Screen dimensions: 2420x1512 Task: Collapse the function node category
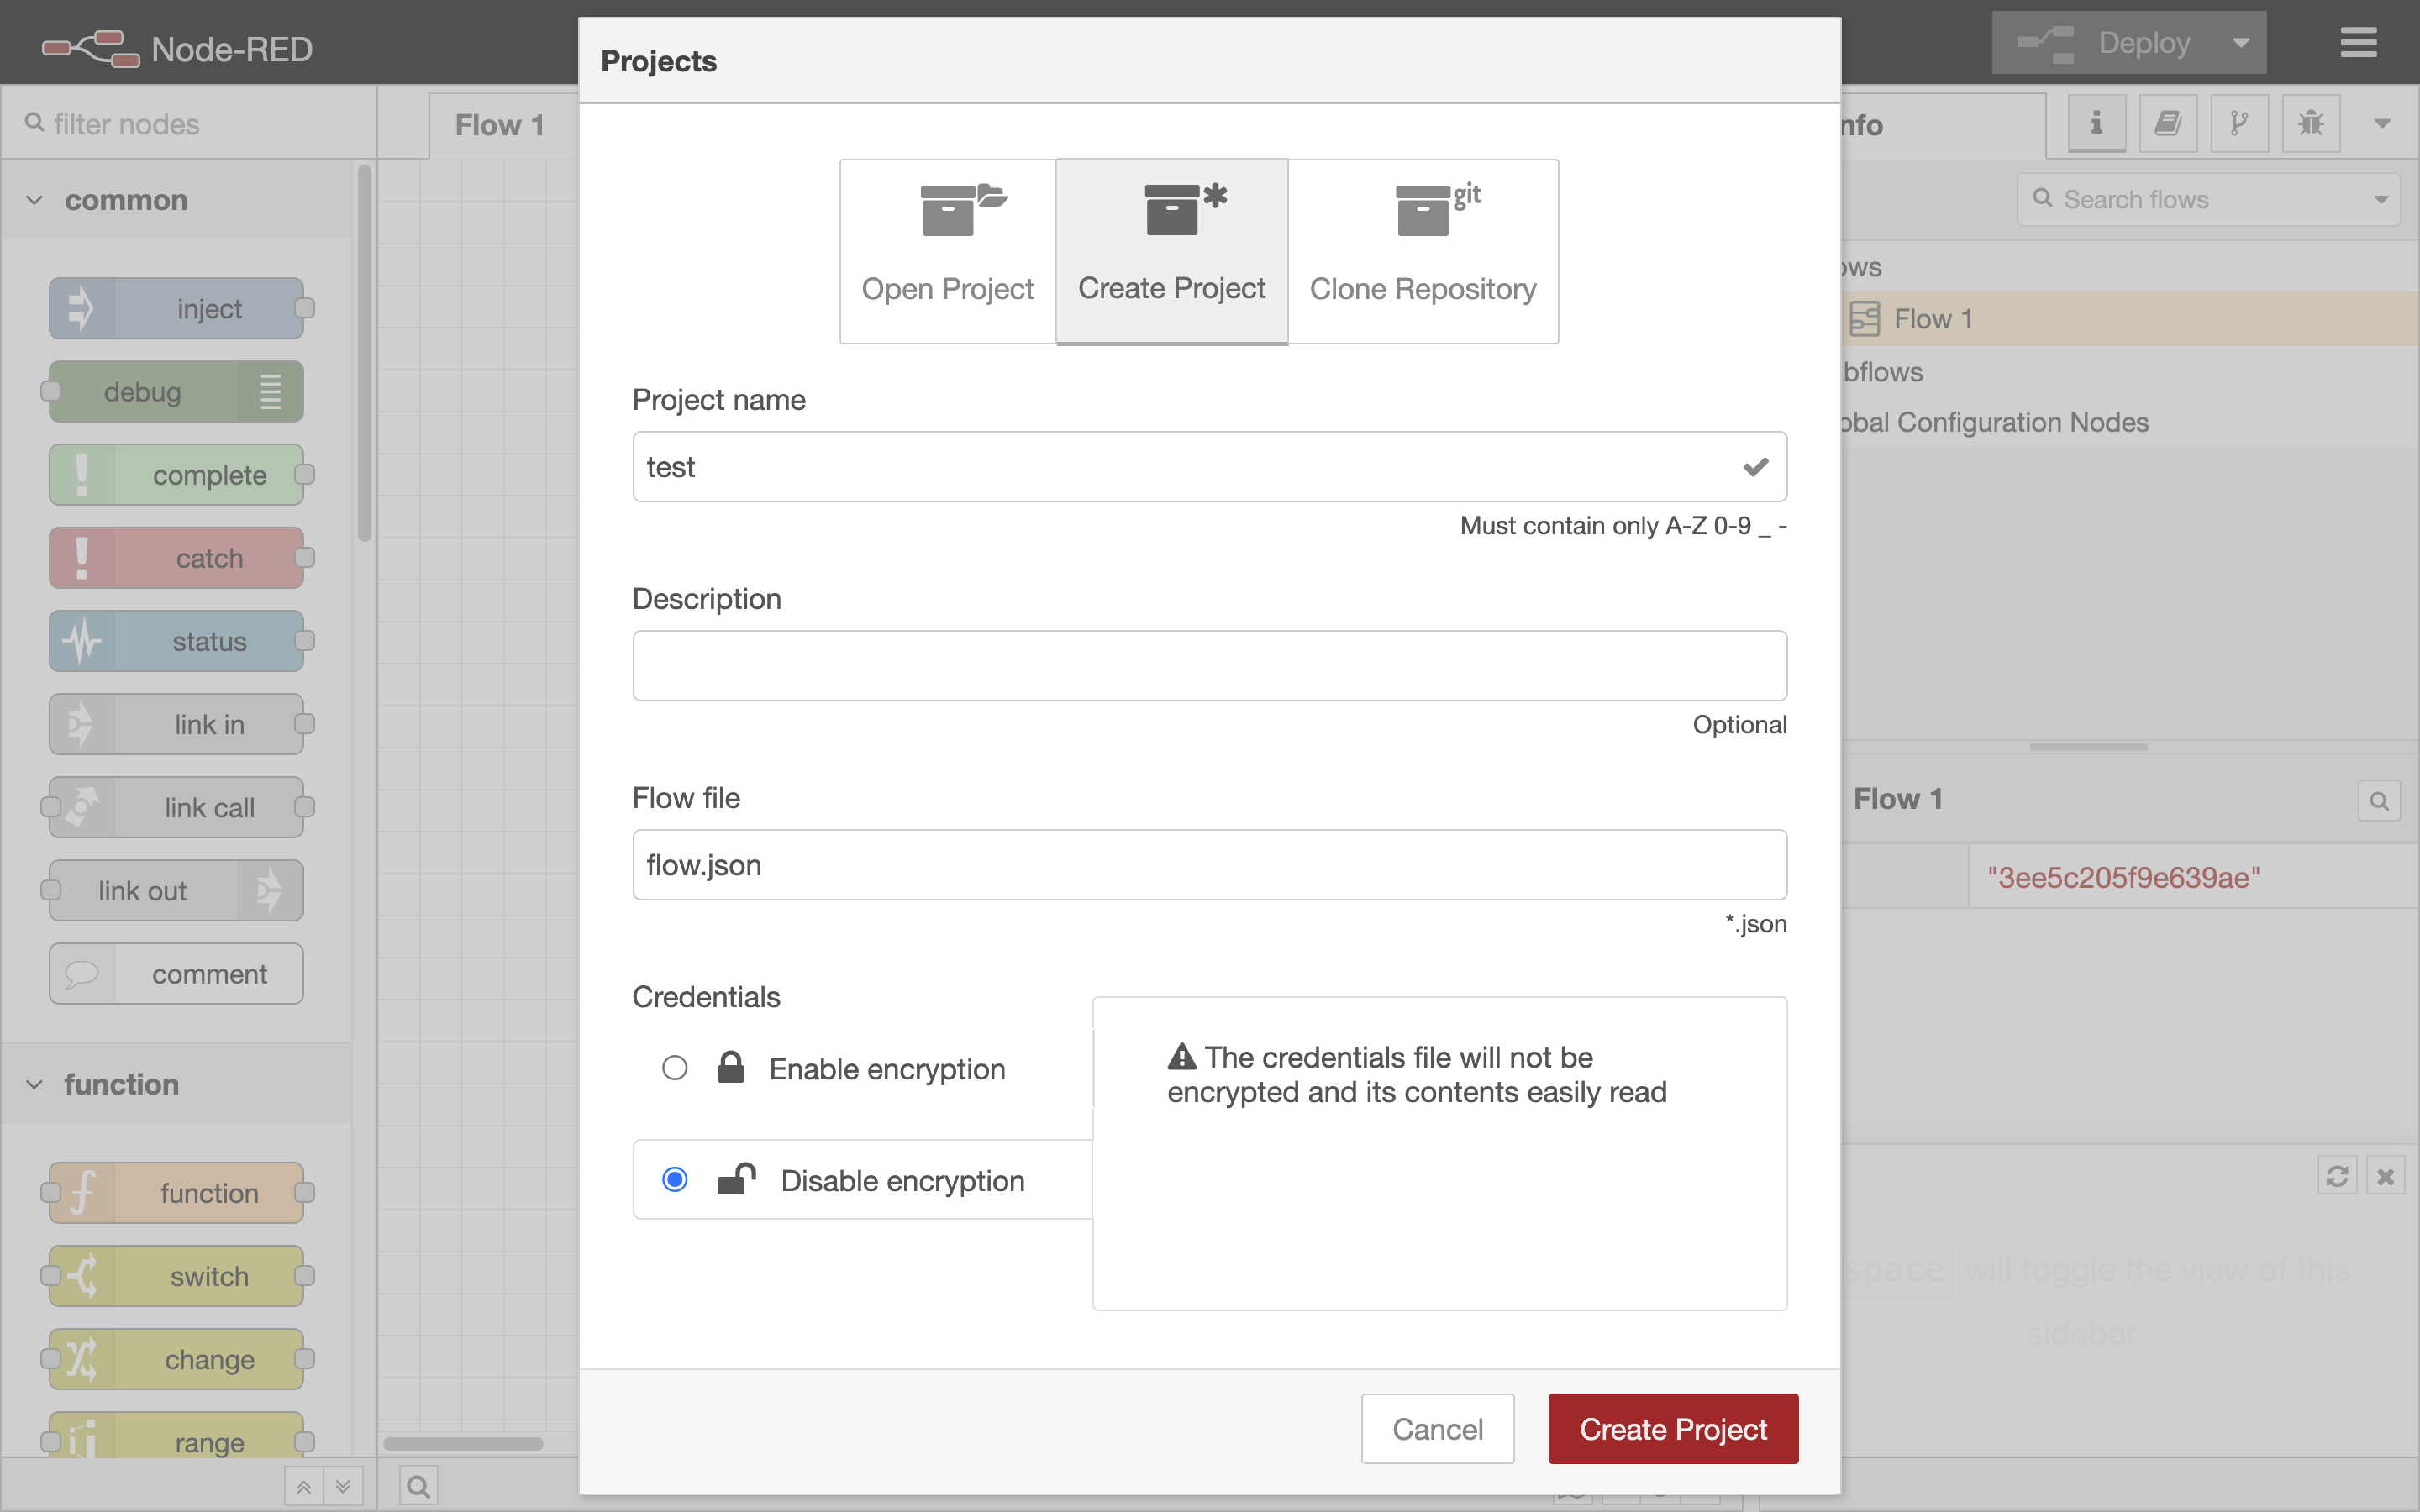35,1084
